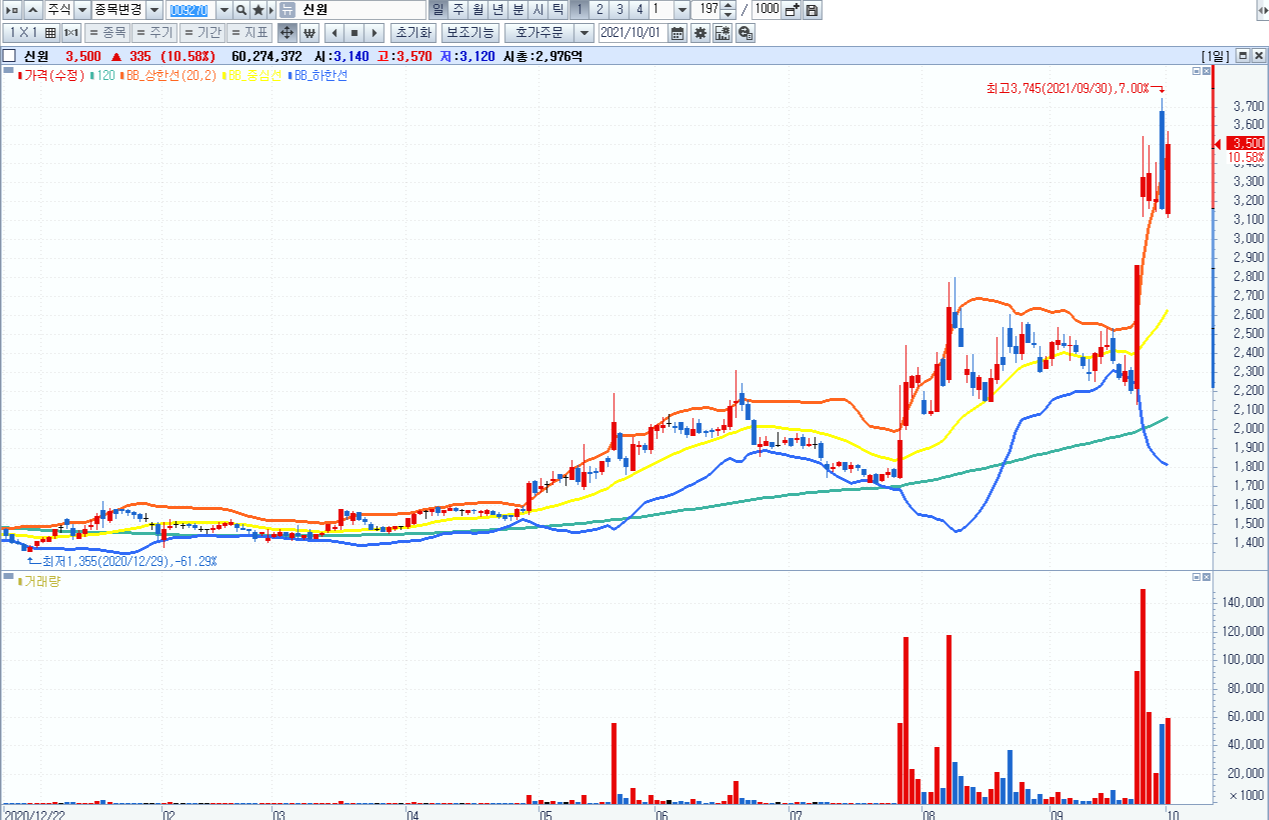Click the date field 2021/10/01

(x=632, y=32)
